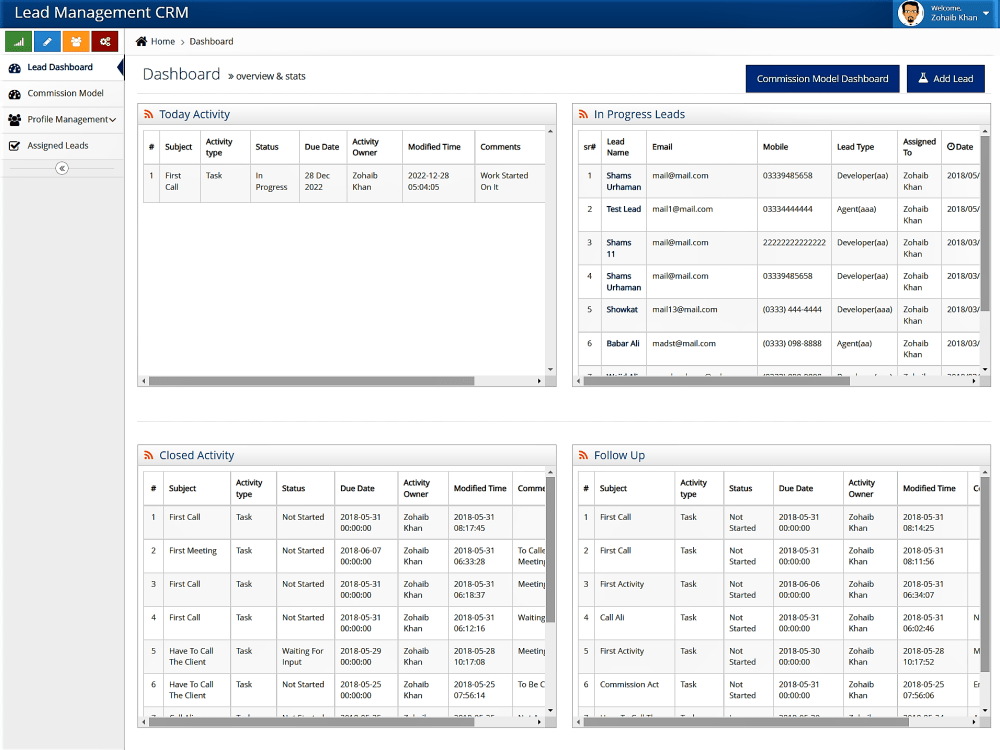Click the Lead Dashboard gauge icon
1000x750 pixels.
point(15,68)
